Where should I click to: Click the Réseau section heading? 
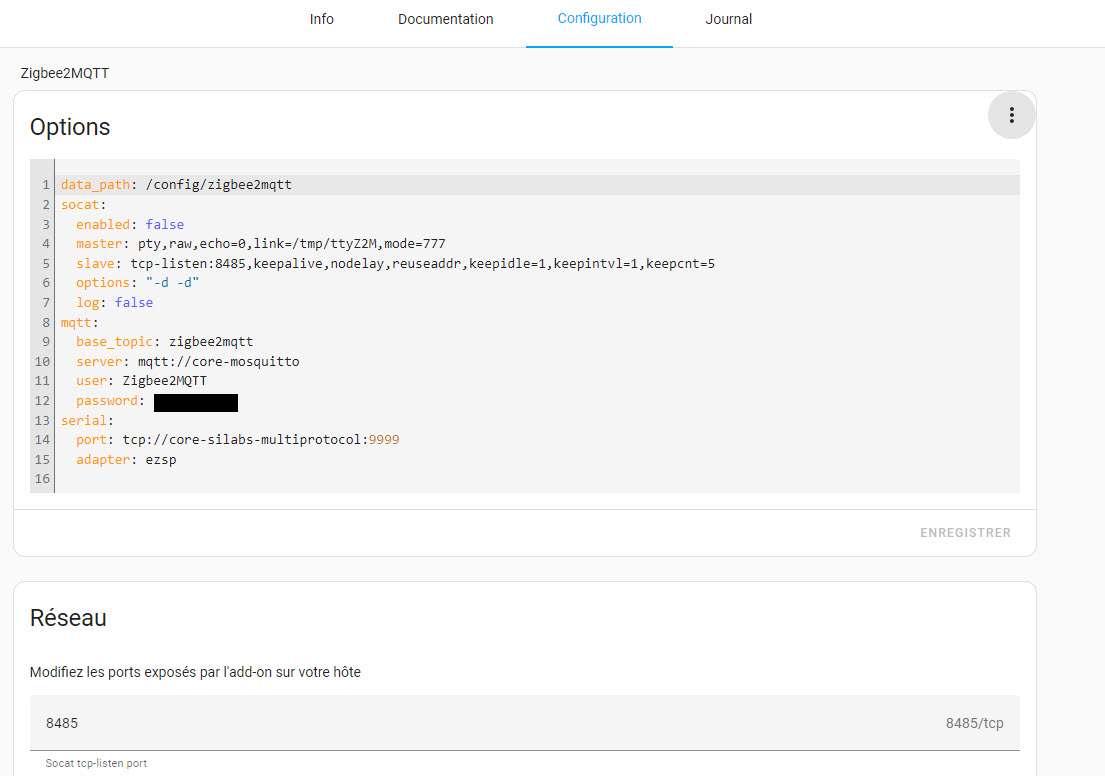tap(68, 617)
